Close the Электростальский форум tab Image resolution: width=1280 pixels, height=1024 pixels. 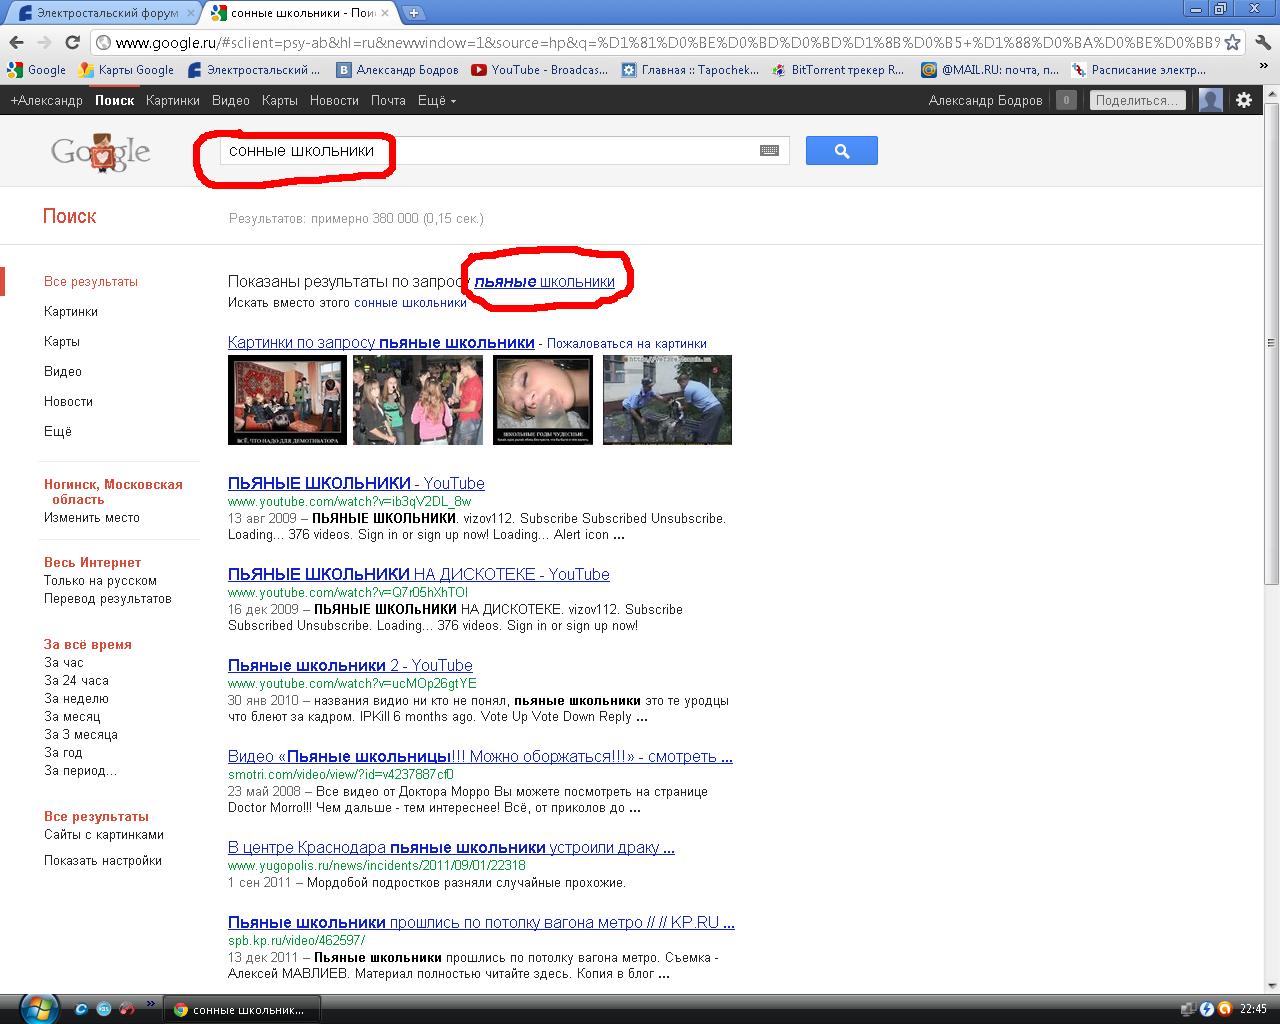pos(191,13)
